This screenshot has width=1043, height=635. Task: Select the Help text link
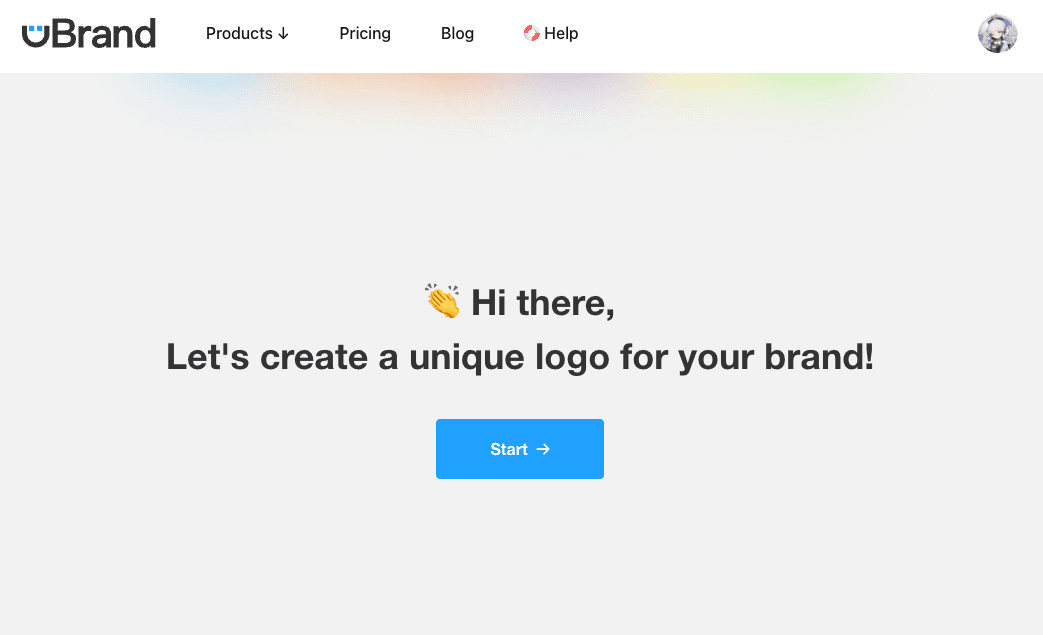tap(561, 33)
